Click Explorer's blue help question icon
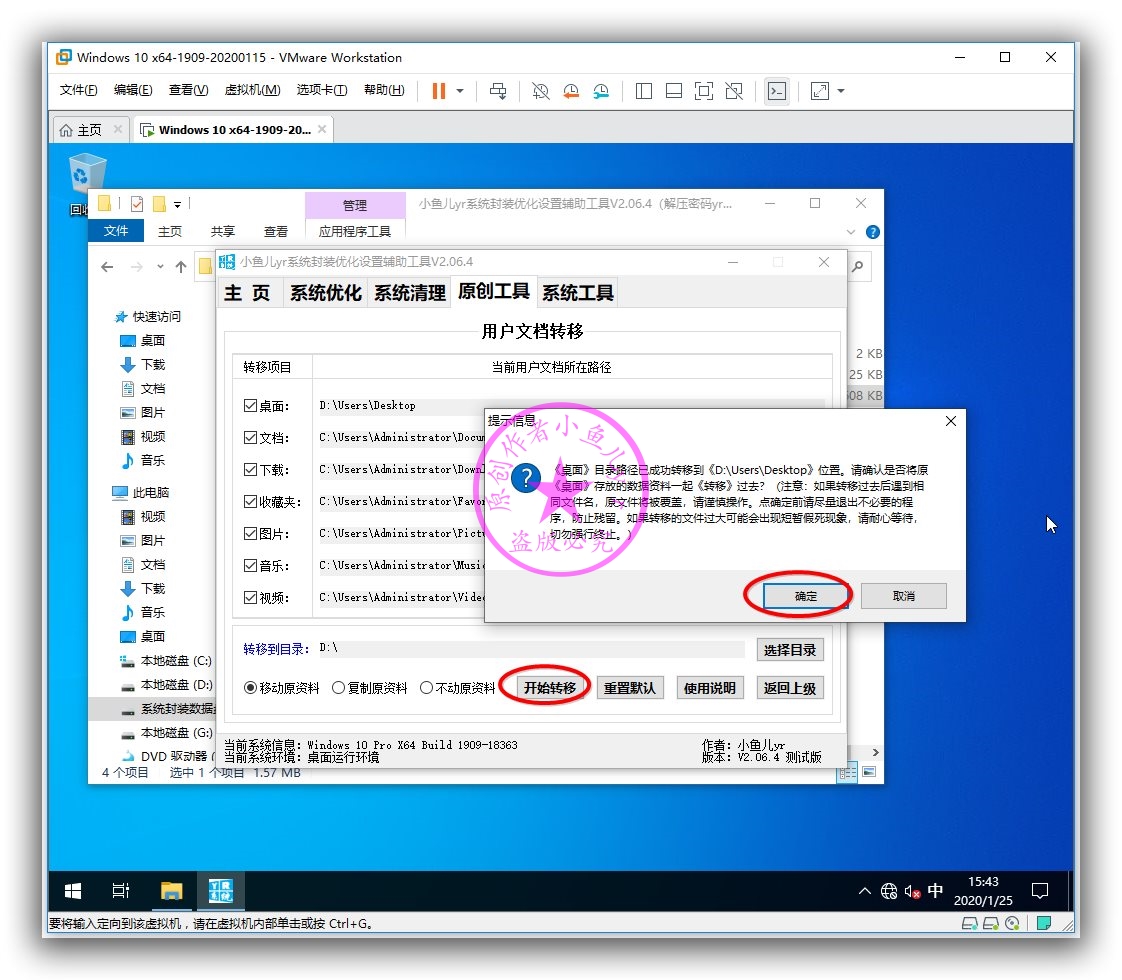This screenshot has height=980, width=1122. pos(872,232)
